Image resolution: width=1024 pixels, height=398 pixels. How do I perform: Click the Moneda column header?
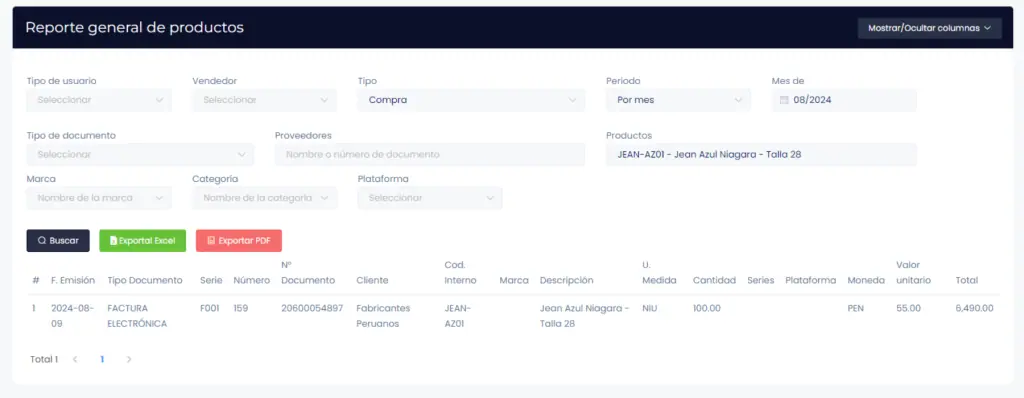click(x=866, y=280)
